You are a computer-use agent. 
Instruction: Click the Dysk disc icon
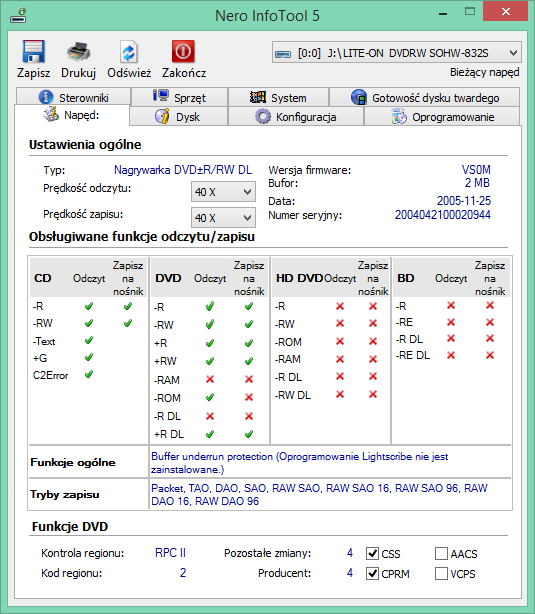pos(162,116)
